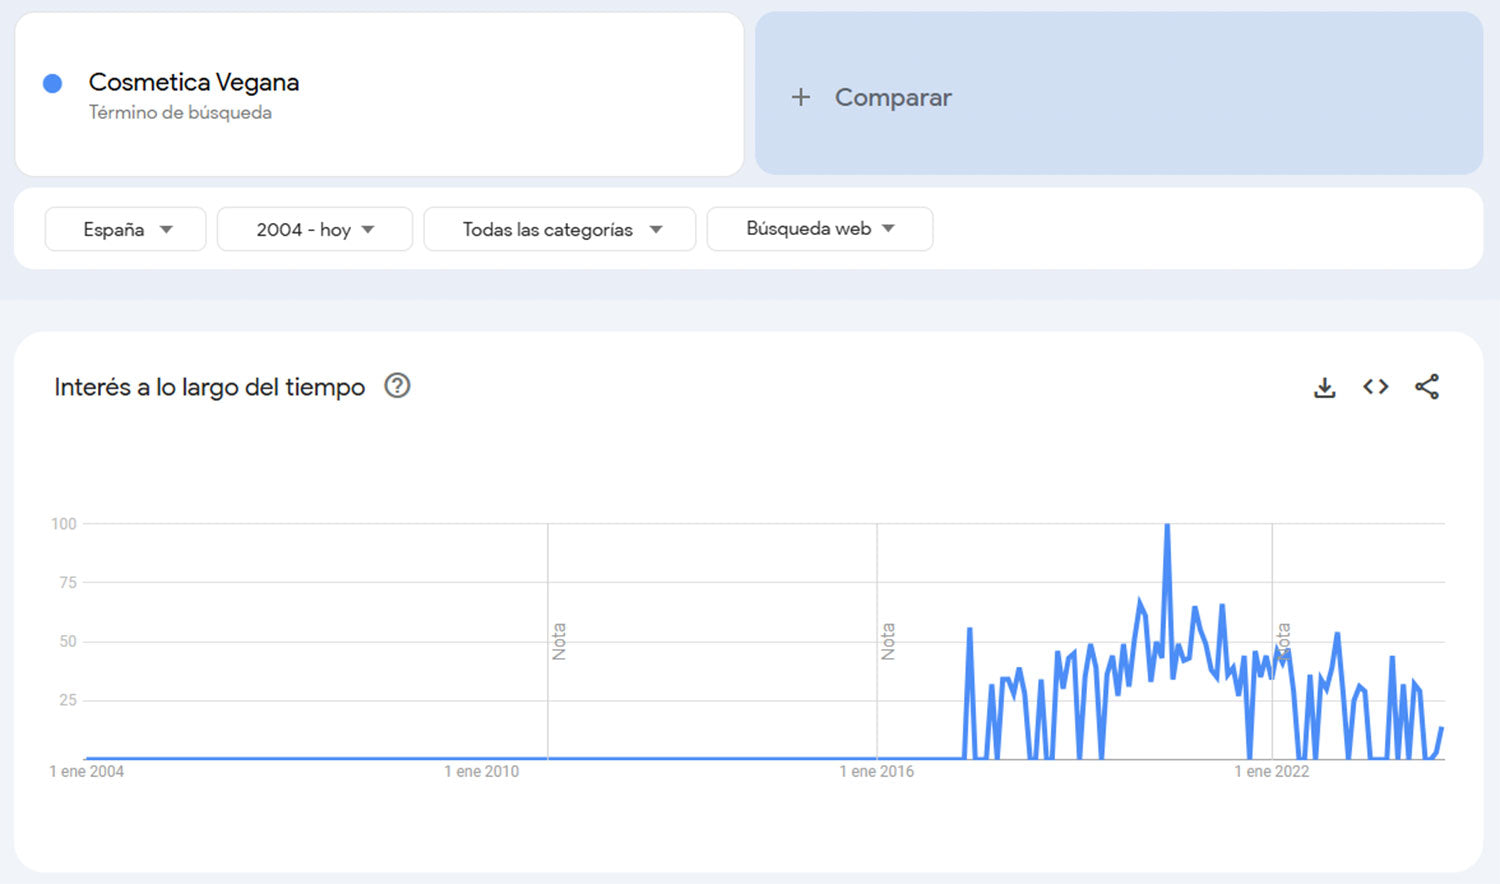
Task: Click the Nota marker near 2010
Action: tap(559, 641)
